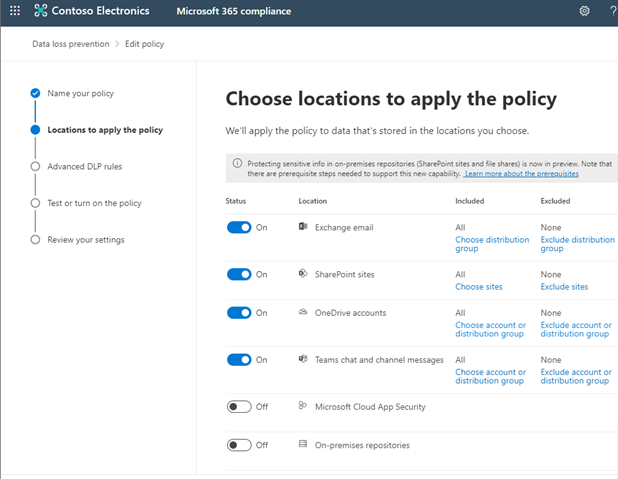Click the On-premises repositories icon
Image resolution: width=618 pixels, height=479 pixels.
tap(303, 444)
